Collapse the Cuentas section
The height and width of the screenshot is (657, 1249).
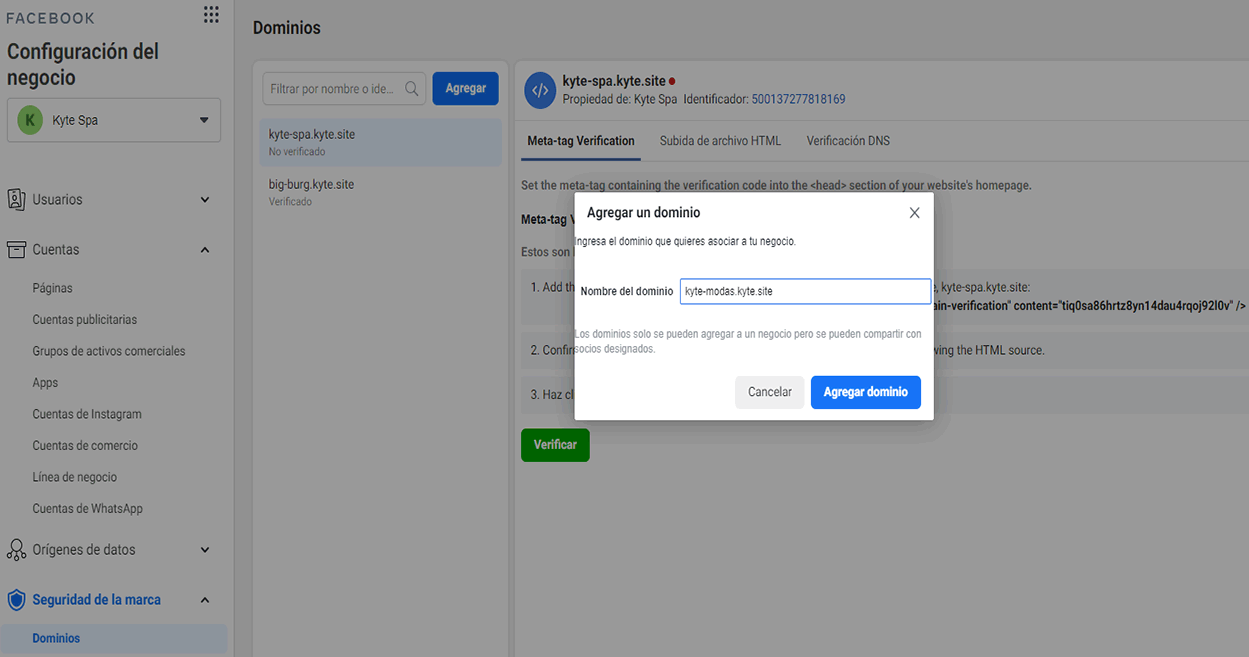205,250
